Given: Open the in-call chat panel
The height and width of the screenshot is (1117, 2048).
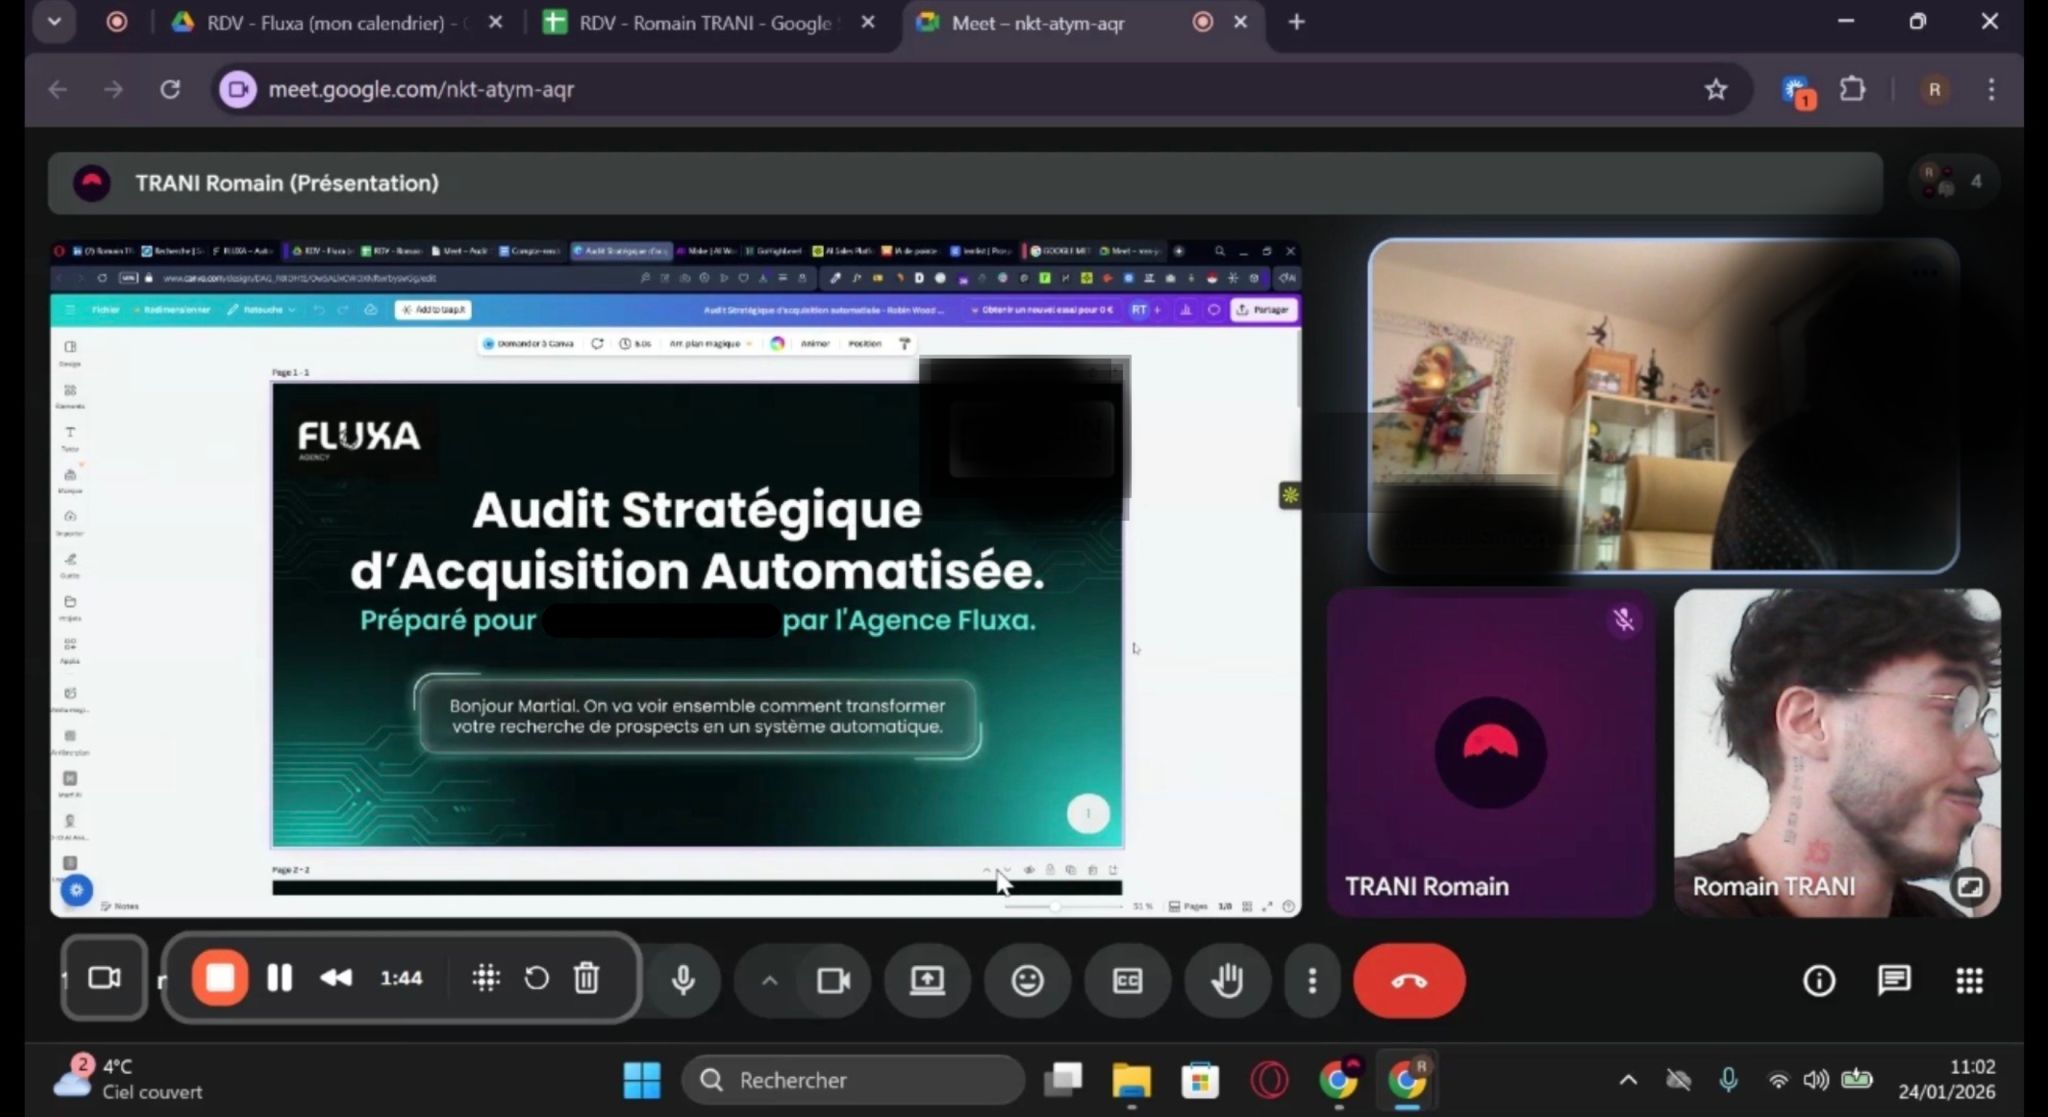Looking at the screenshot, I should [1893, 980].
